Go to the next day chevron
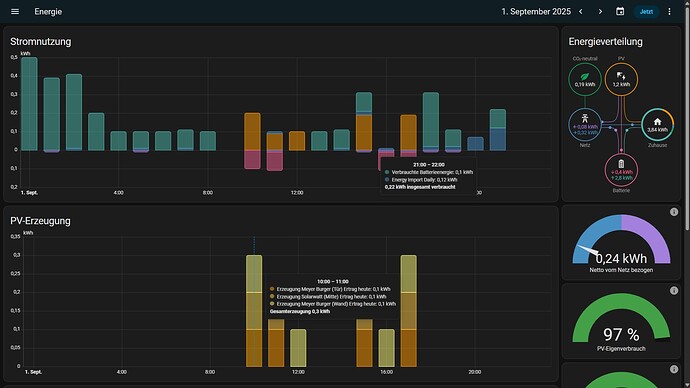690x388 pixels. [x=600, y=11]
